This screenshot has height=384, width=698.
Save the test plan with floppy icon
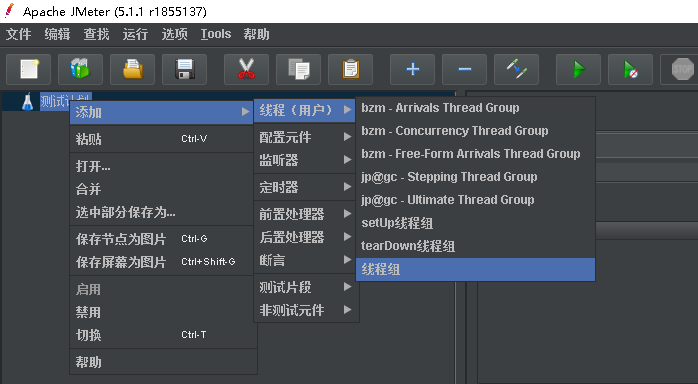click(x=185, y=69)
